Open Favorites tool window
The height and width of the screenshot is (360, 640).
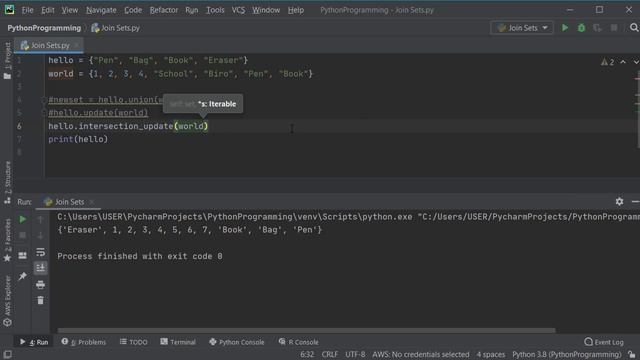click(x=7, y=240)
